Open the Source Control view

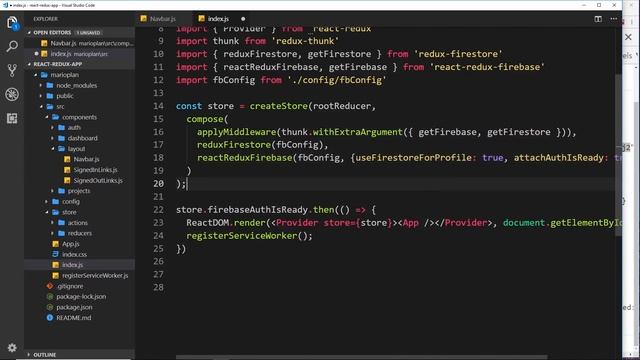pyautogui.click(x=12, y=70)
